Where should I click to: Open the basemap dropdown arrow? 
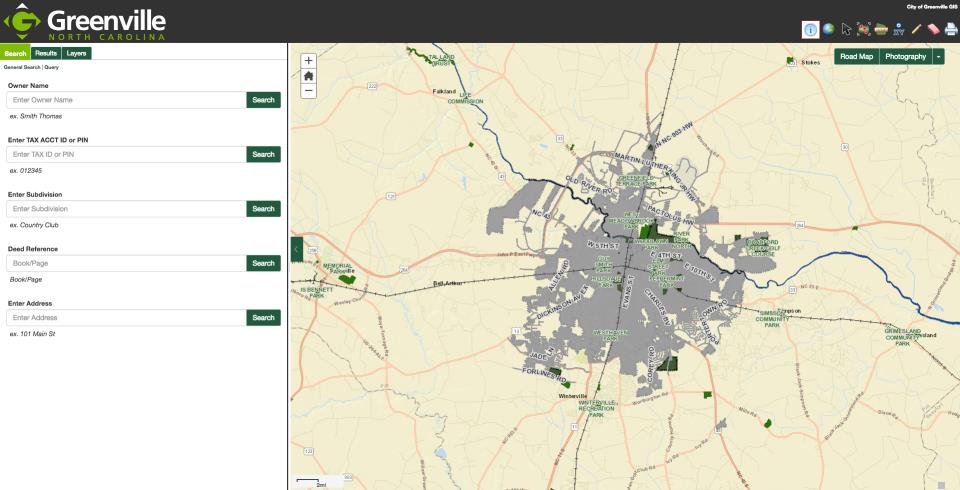(938, 57)
